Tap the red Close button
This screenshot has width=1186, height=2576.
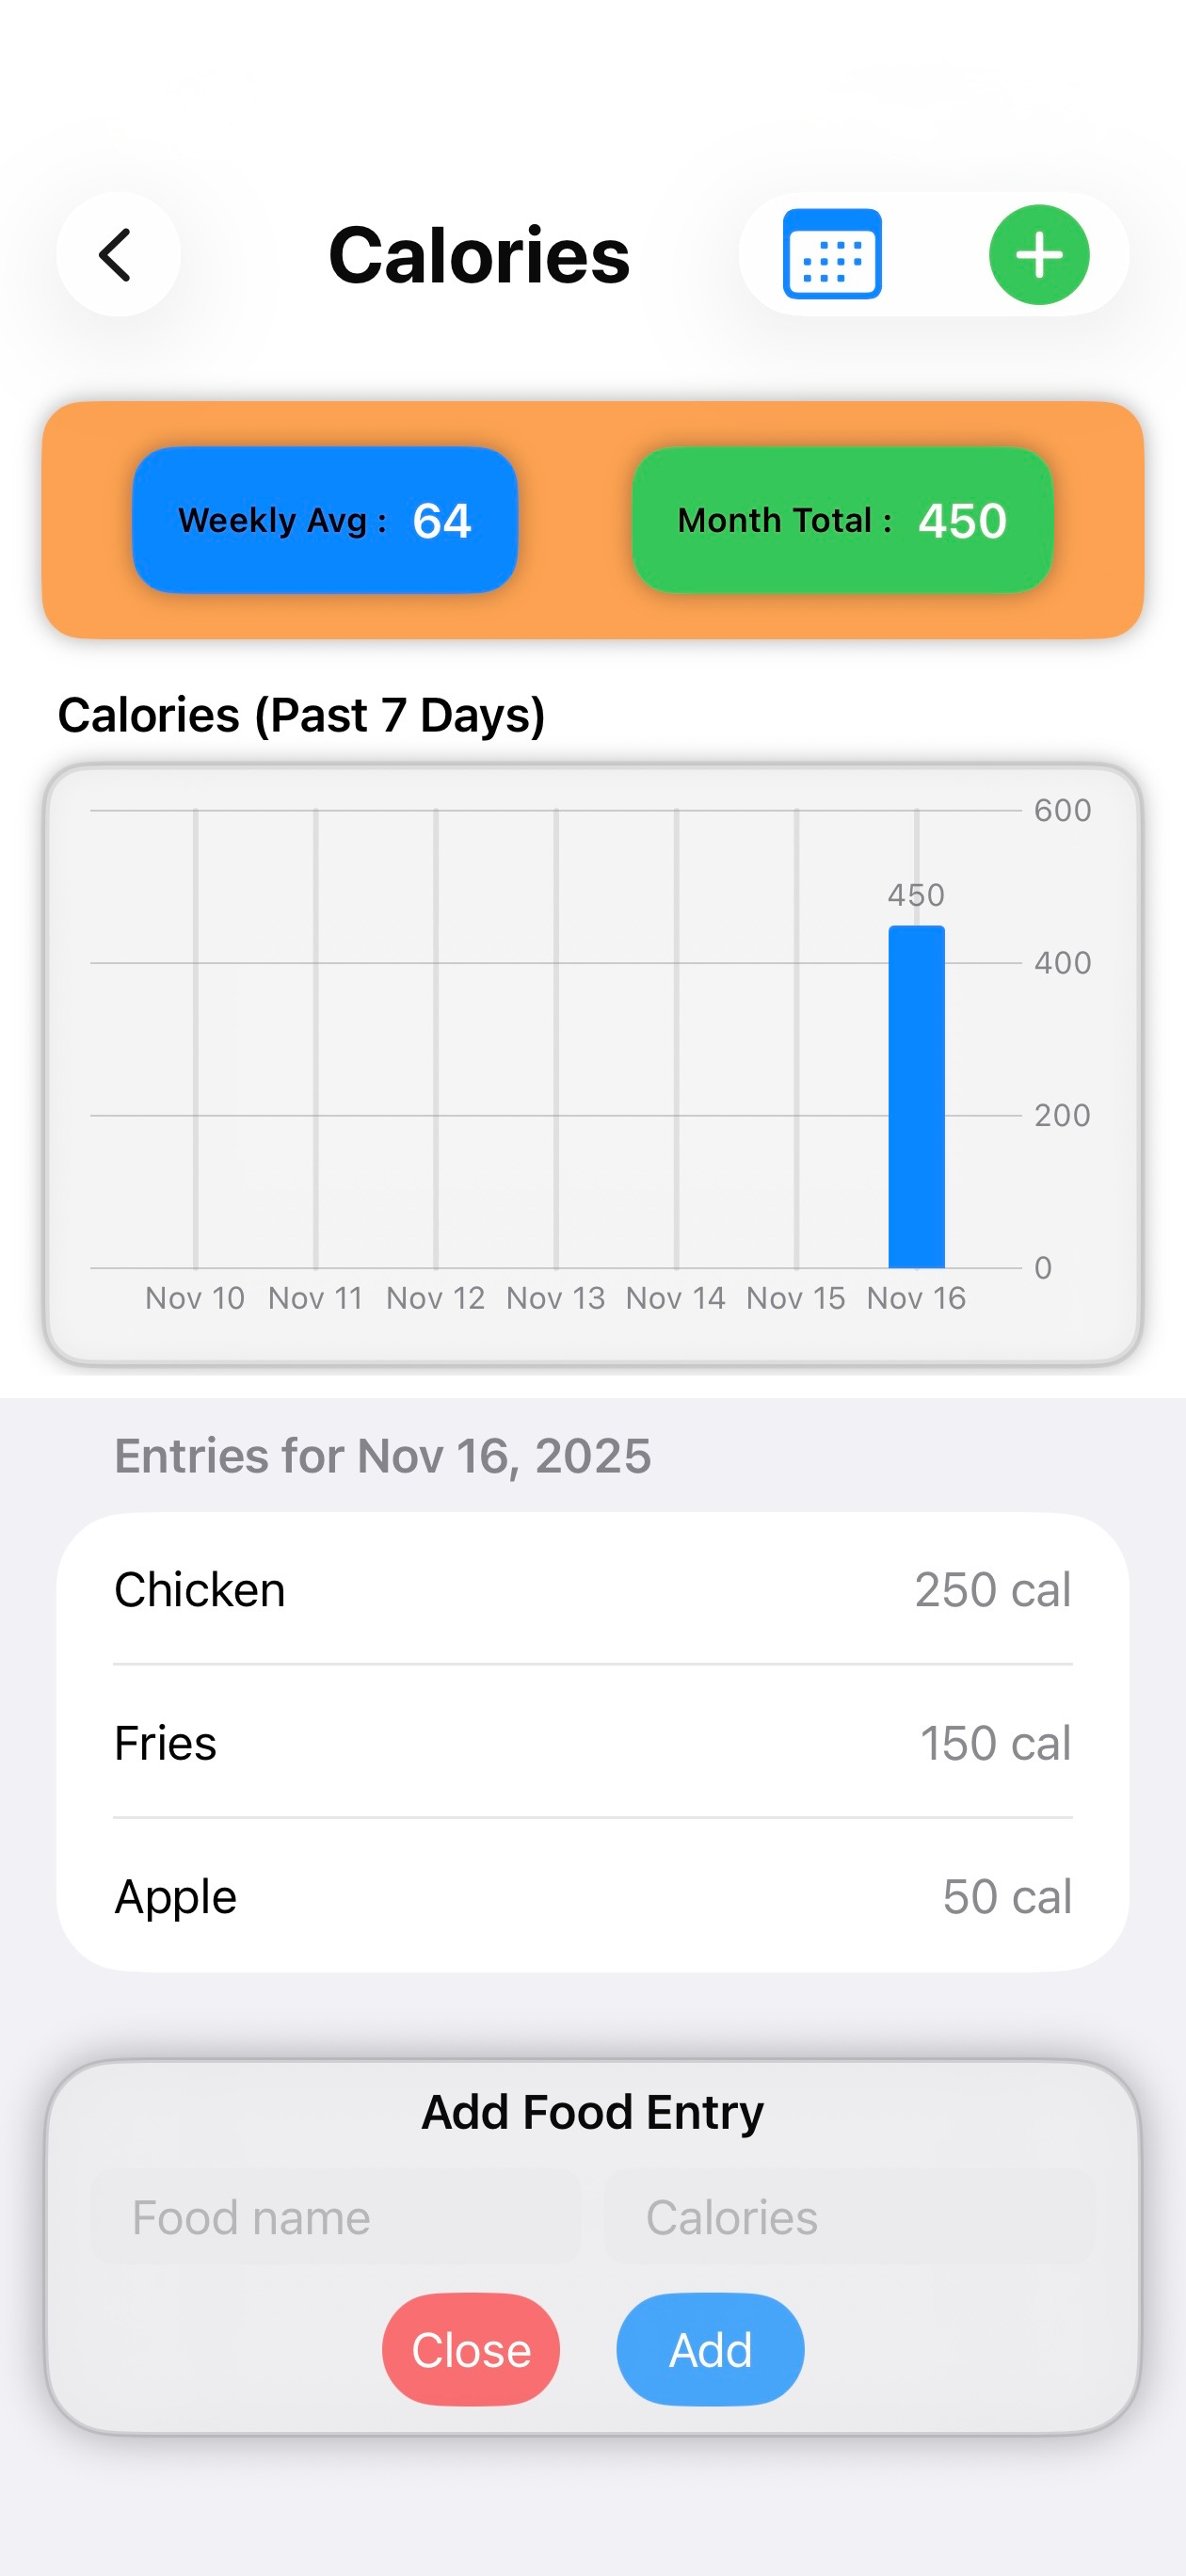point(471,2349)
